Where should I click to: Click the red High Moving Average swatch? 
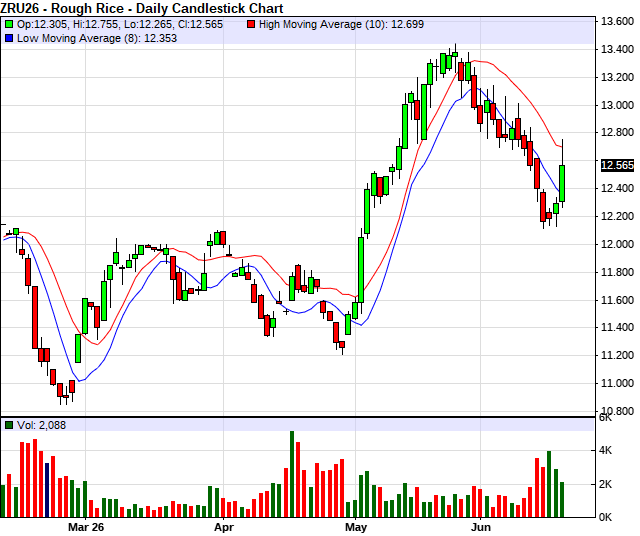tap(251, 24)
